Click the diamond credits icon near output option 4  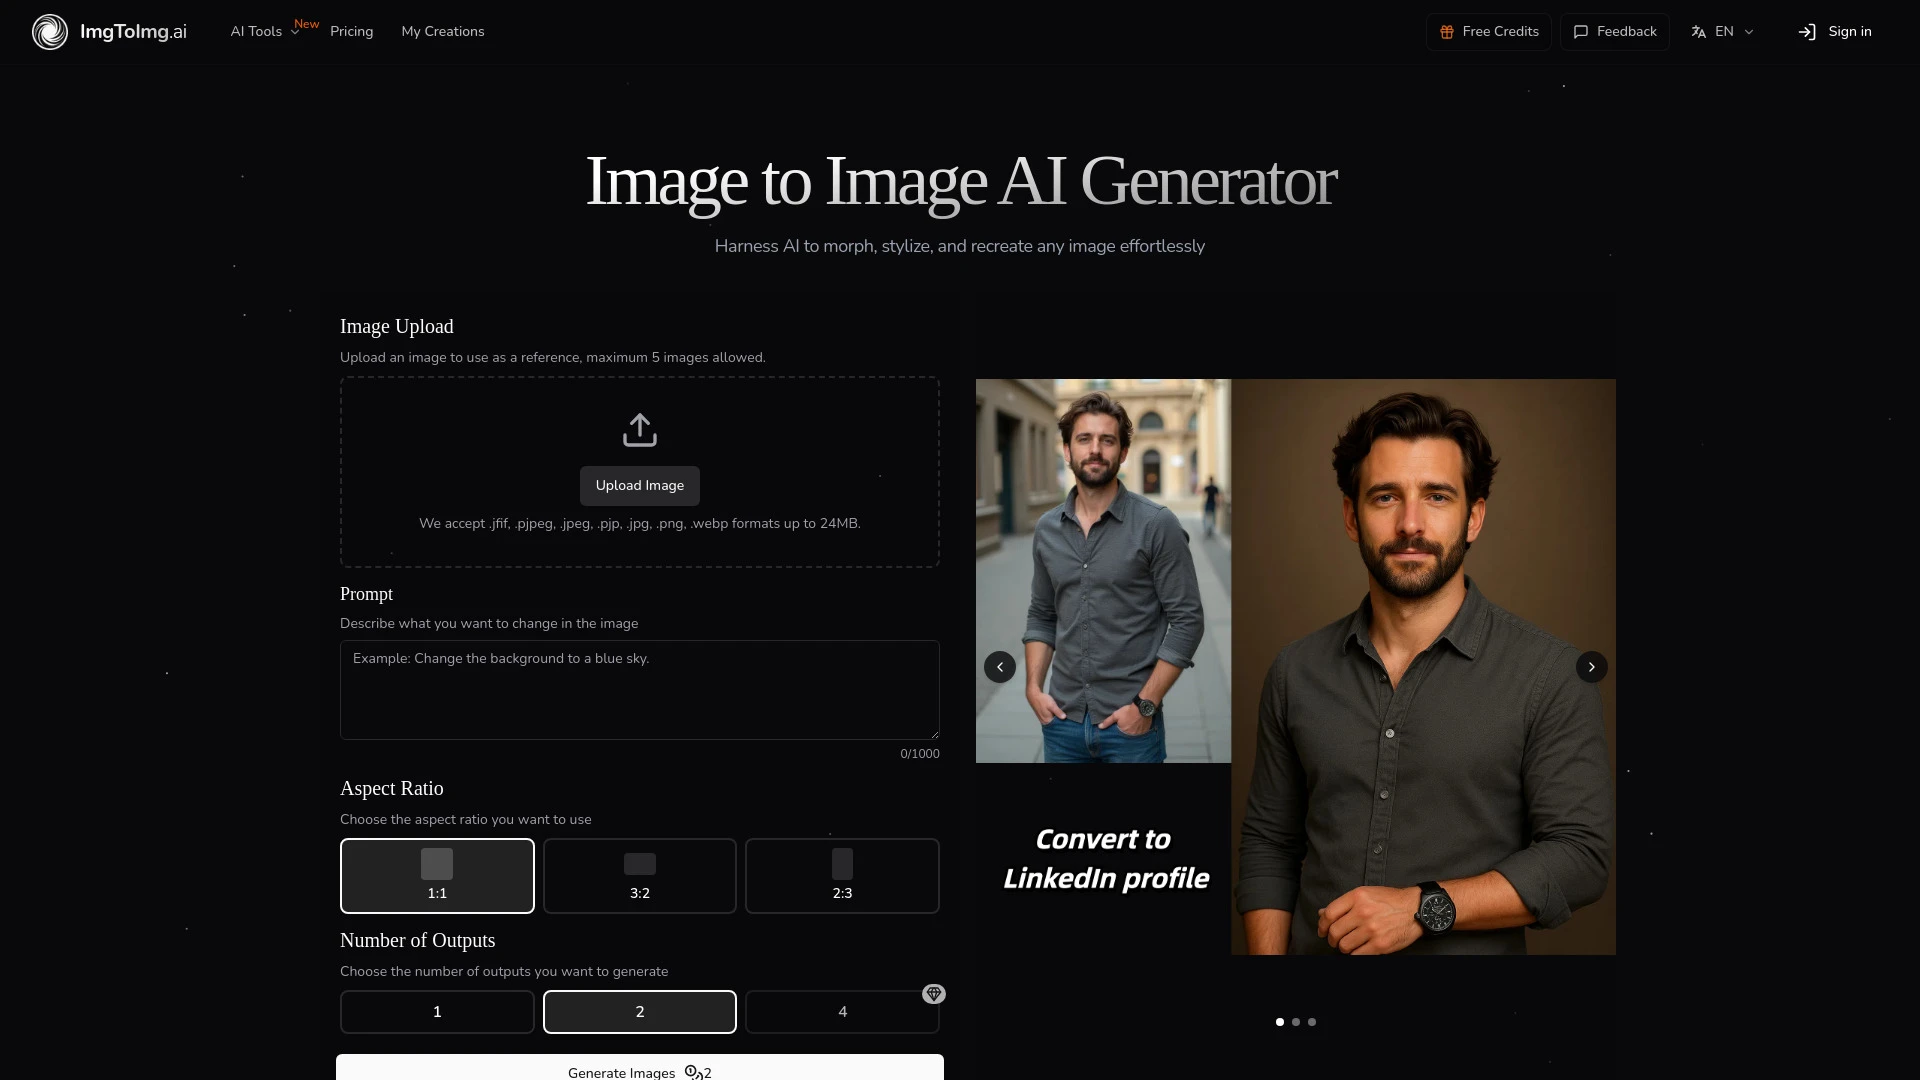934,993
